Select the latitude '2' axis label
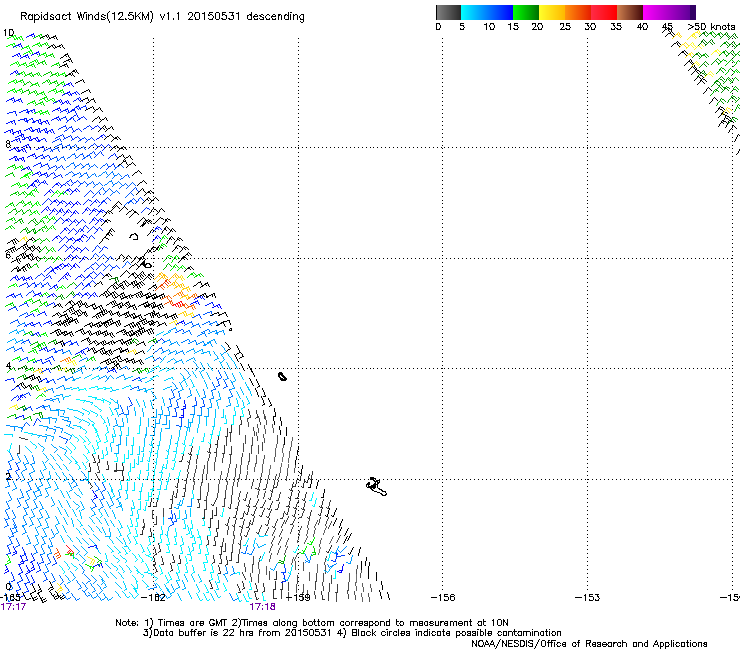Screen dimensions: 740x650 pyautogui.click(x=8, y=476)
